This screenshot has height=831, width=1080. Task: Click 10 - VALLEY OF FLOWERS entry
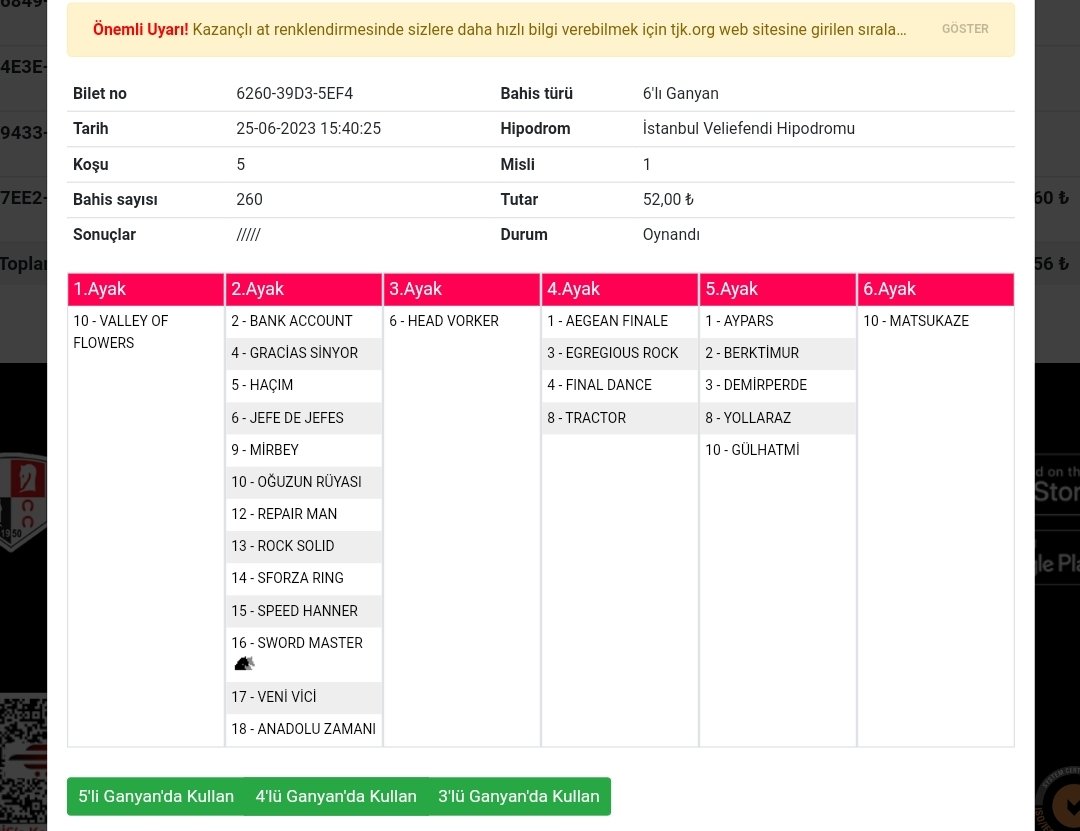121,331
